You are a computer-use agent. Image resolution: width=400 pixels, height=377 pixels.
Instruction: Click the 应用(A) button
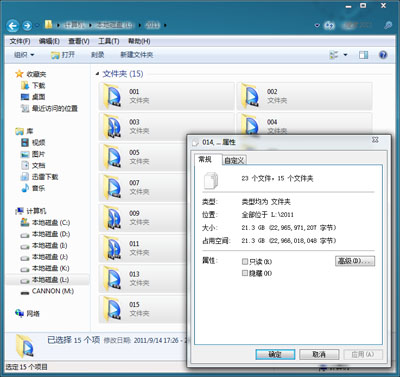tap(363, 354)
